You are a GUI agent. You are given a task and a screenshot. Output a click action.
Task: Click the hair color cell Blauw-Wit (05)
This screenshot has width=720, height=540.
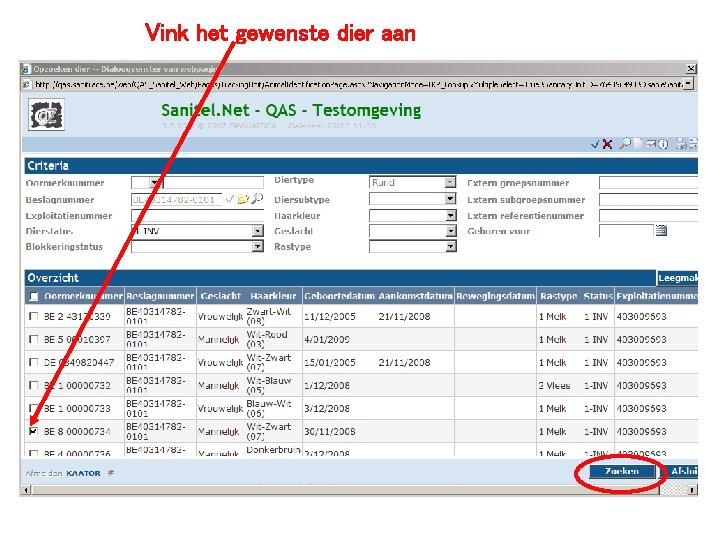269,408
